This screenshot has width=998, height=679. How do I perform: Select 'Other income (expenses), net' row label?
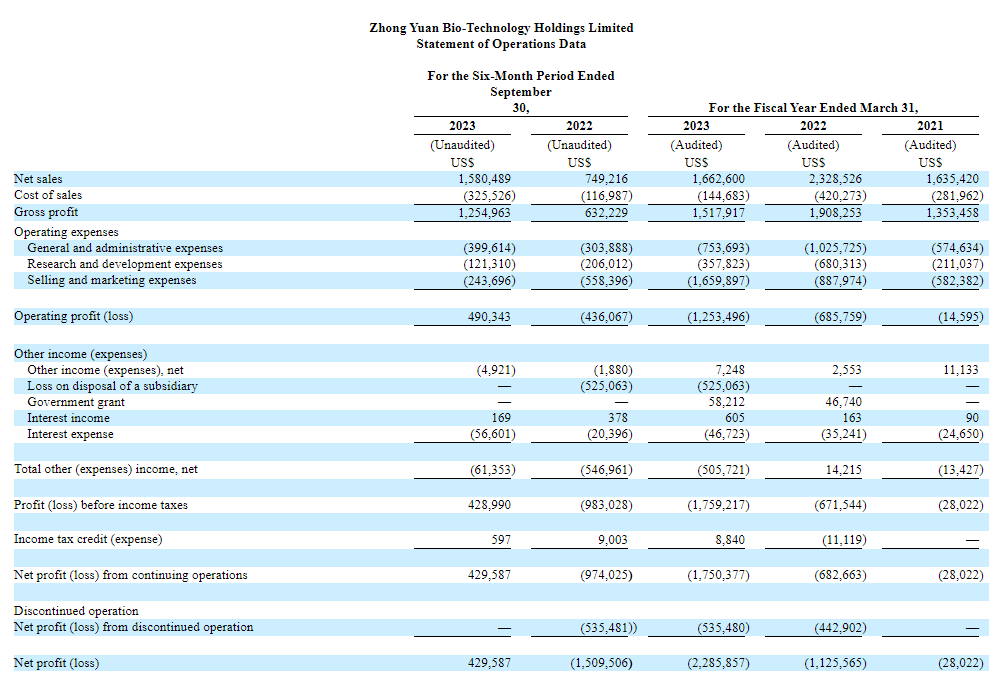point(105,370)
